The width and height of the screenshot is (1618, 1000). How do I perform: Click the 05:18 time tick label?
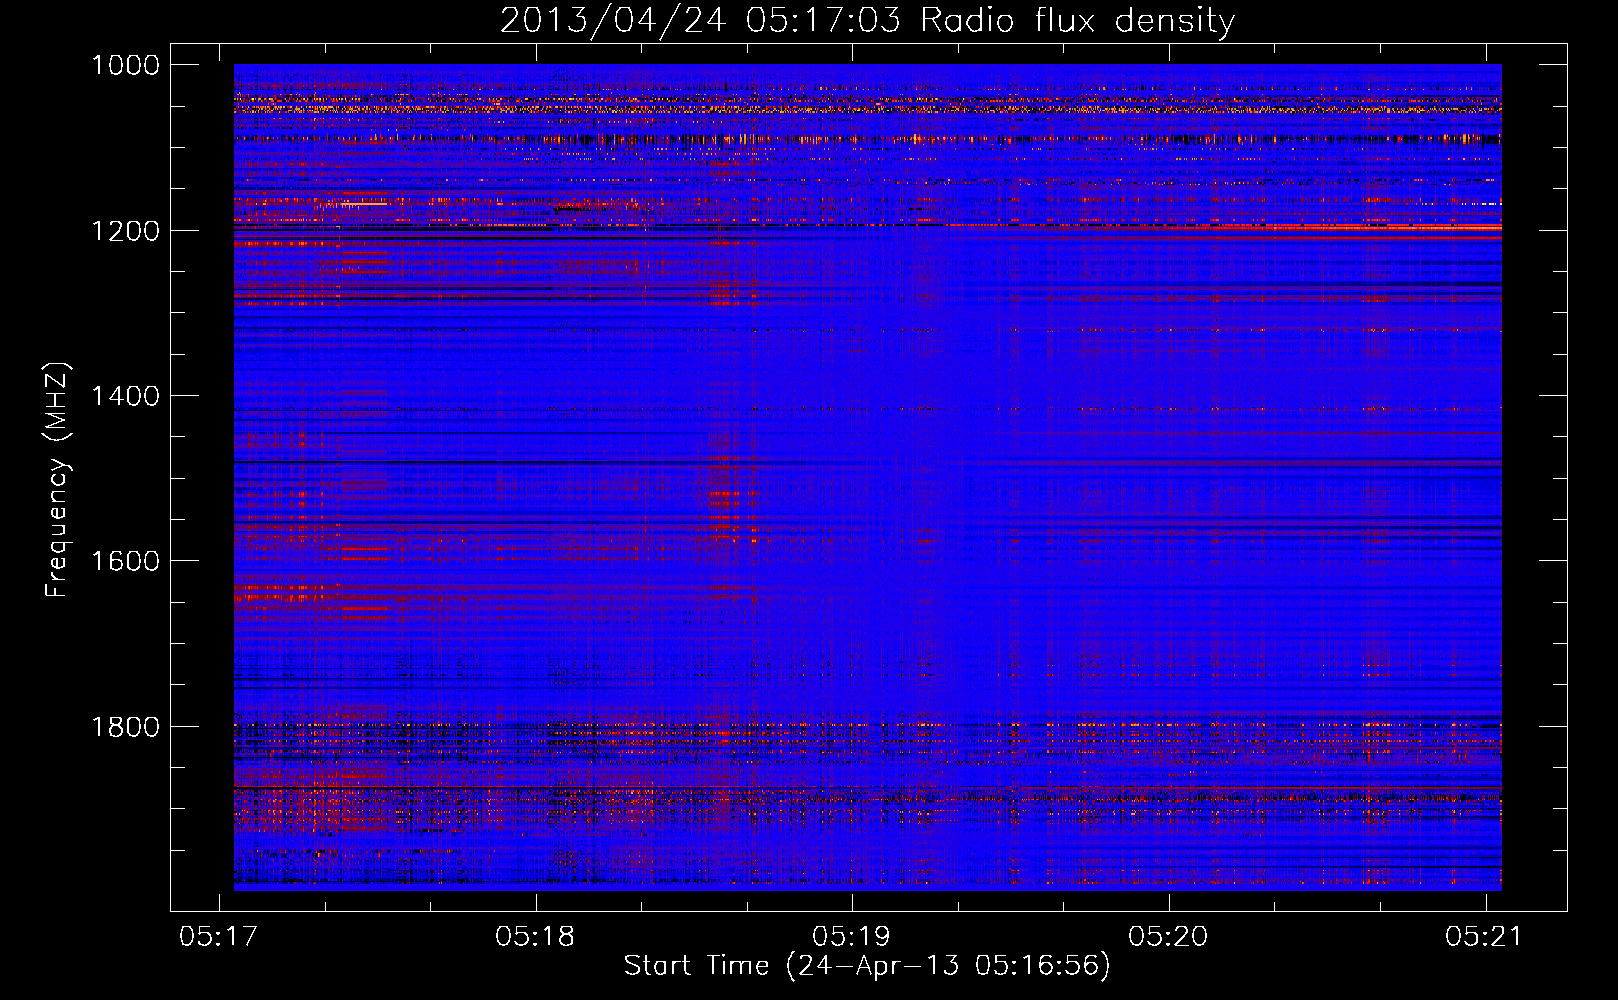(x=535, y=936)
